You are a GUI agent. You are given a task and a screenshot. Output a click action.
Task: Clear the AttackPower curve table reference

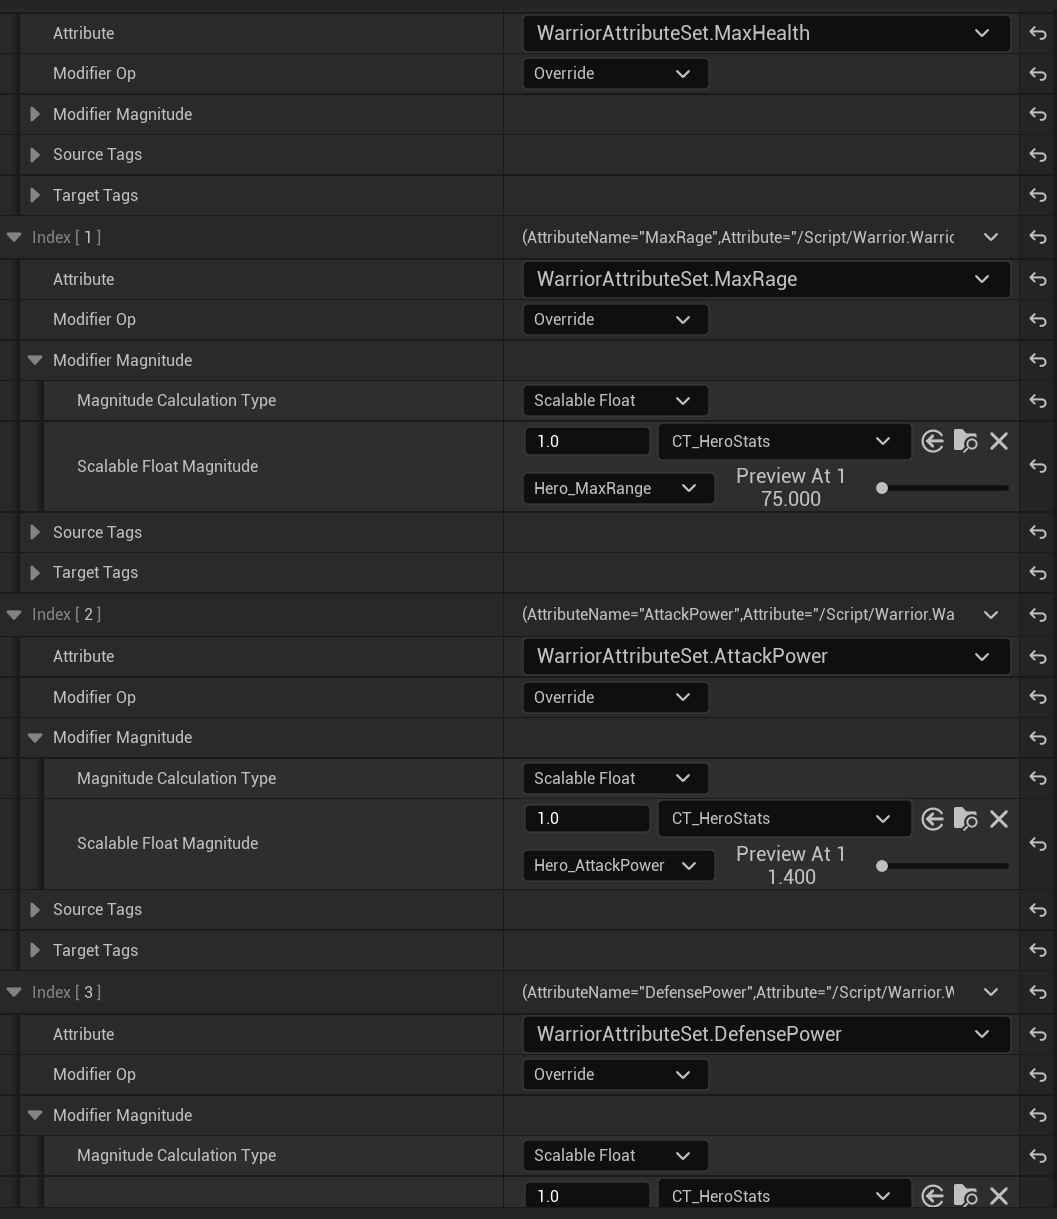tap(998, 819)
